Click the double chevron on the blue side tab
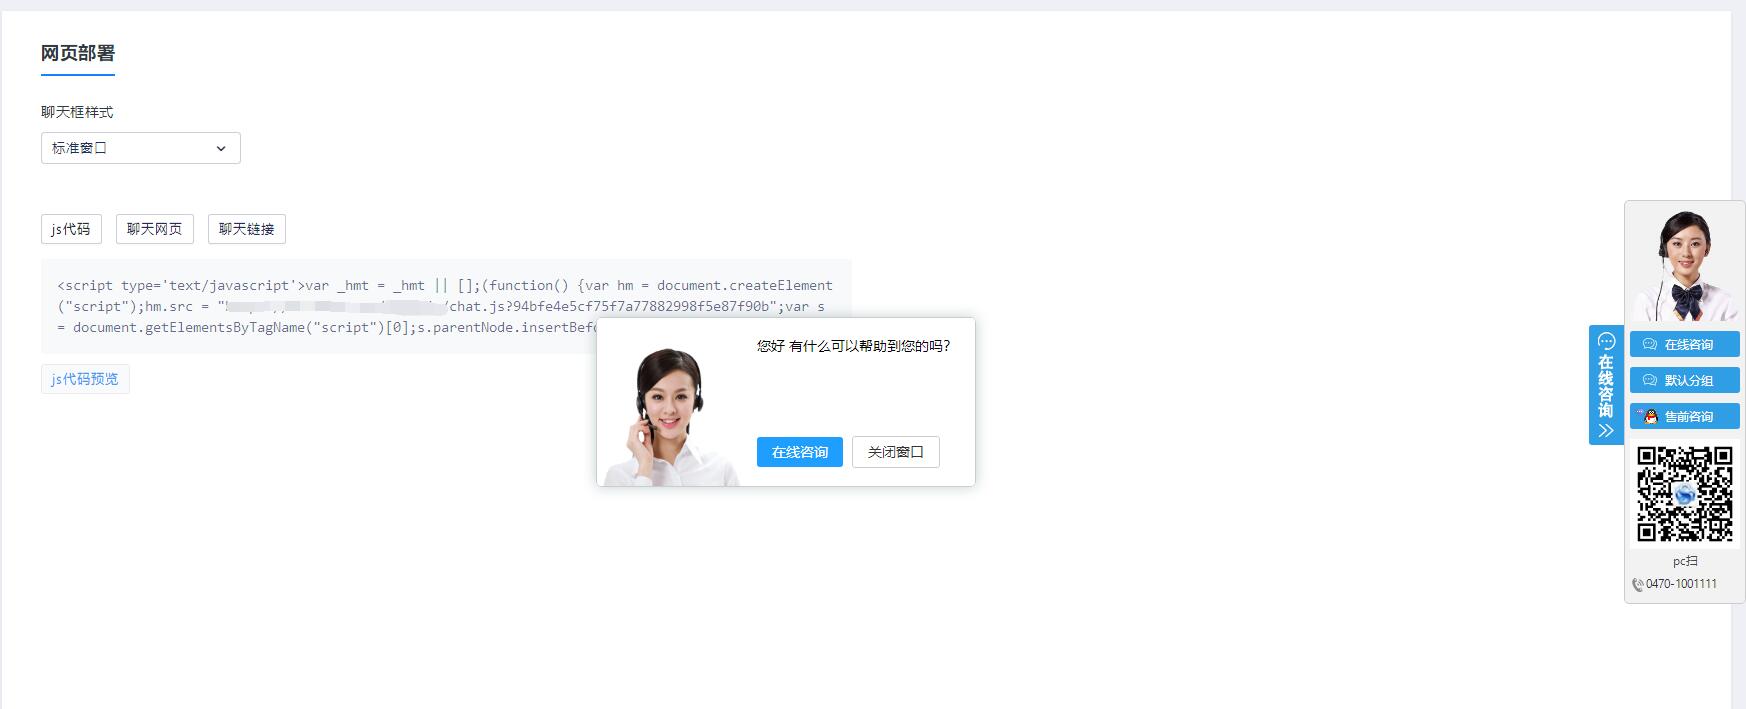 1606,431
